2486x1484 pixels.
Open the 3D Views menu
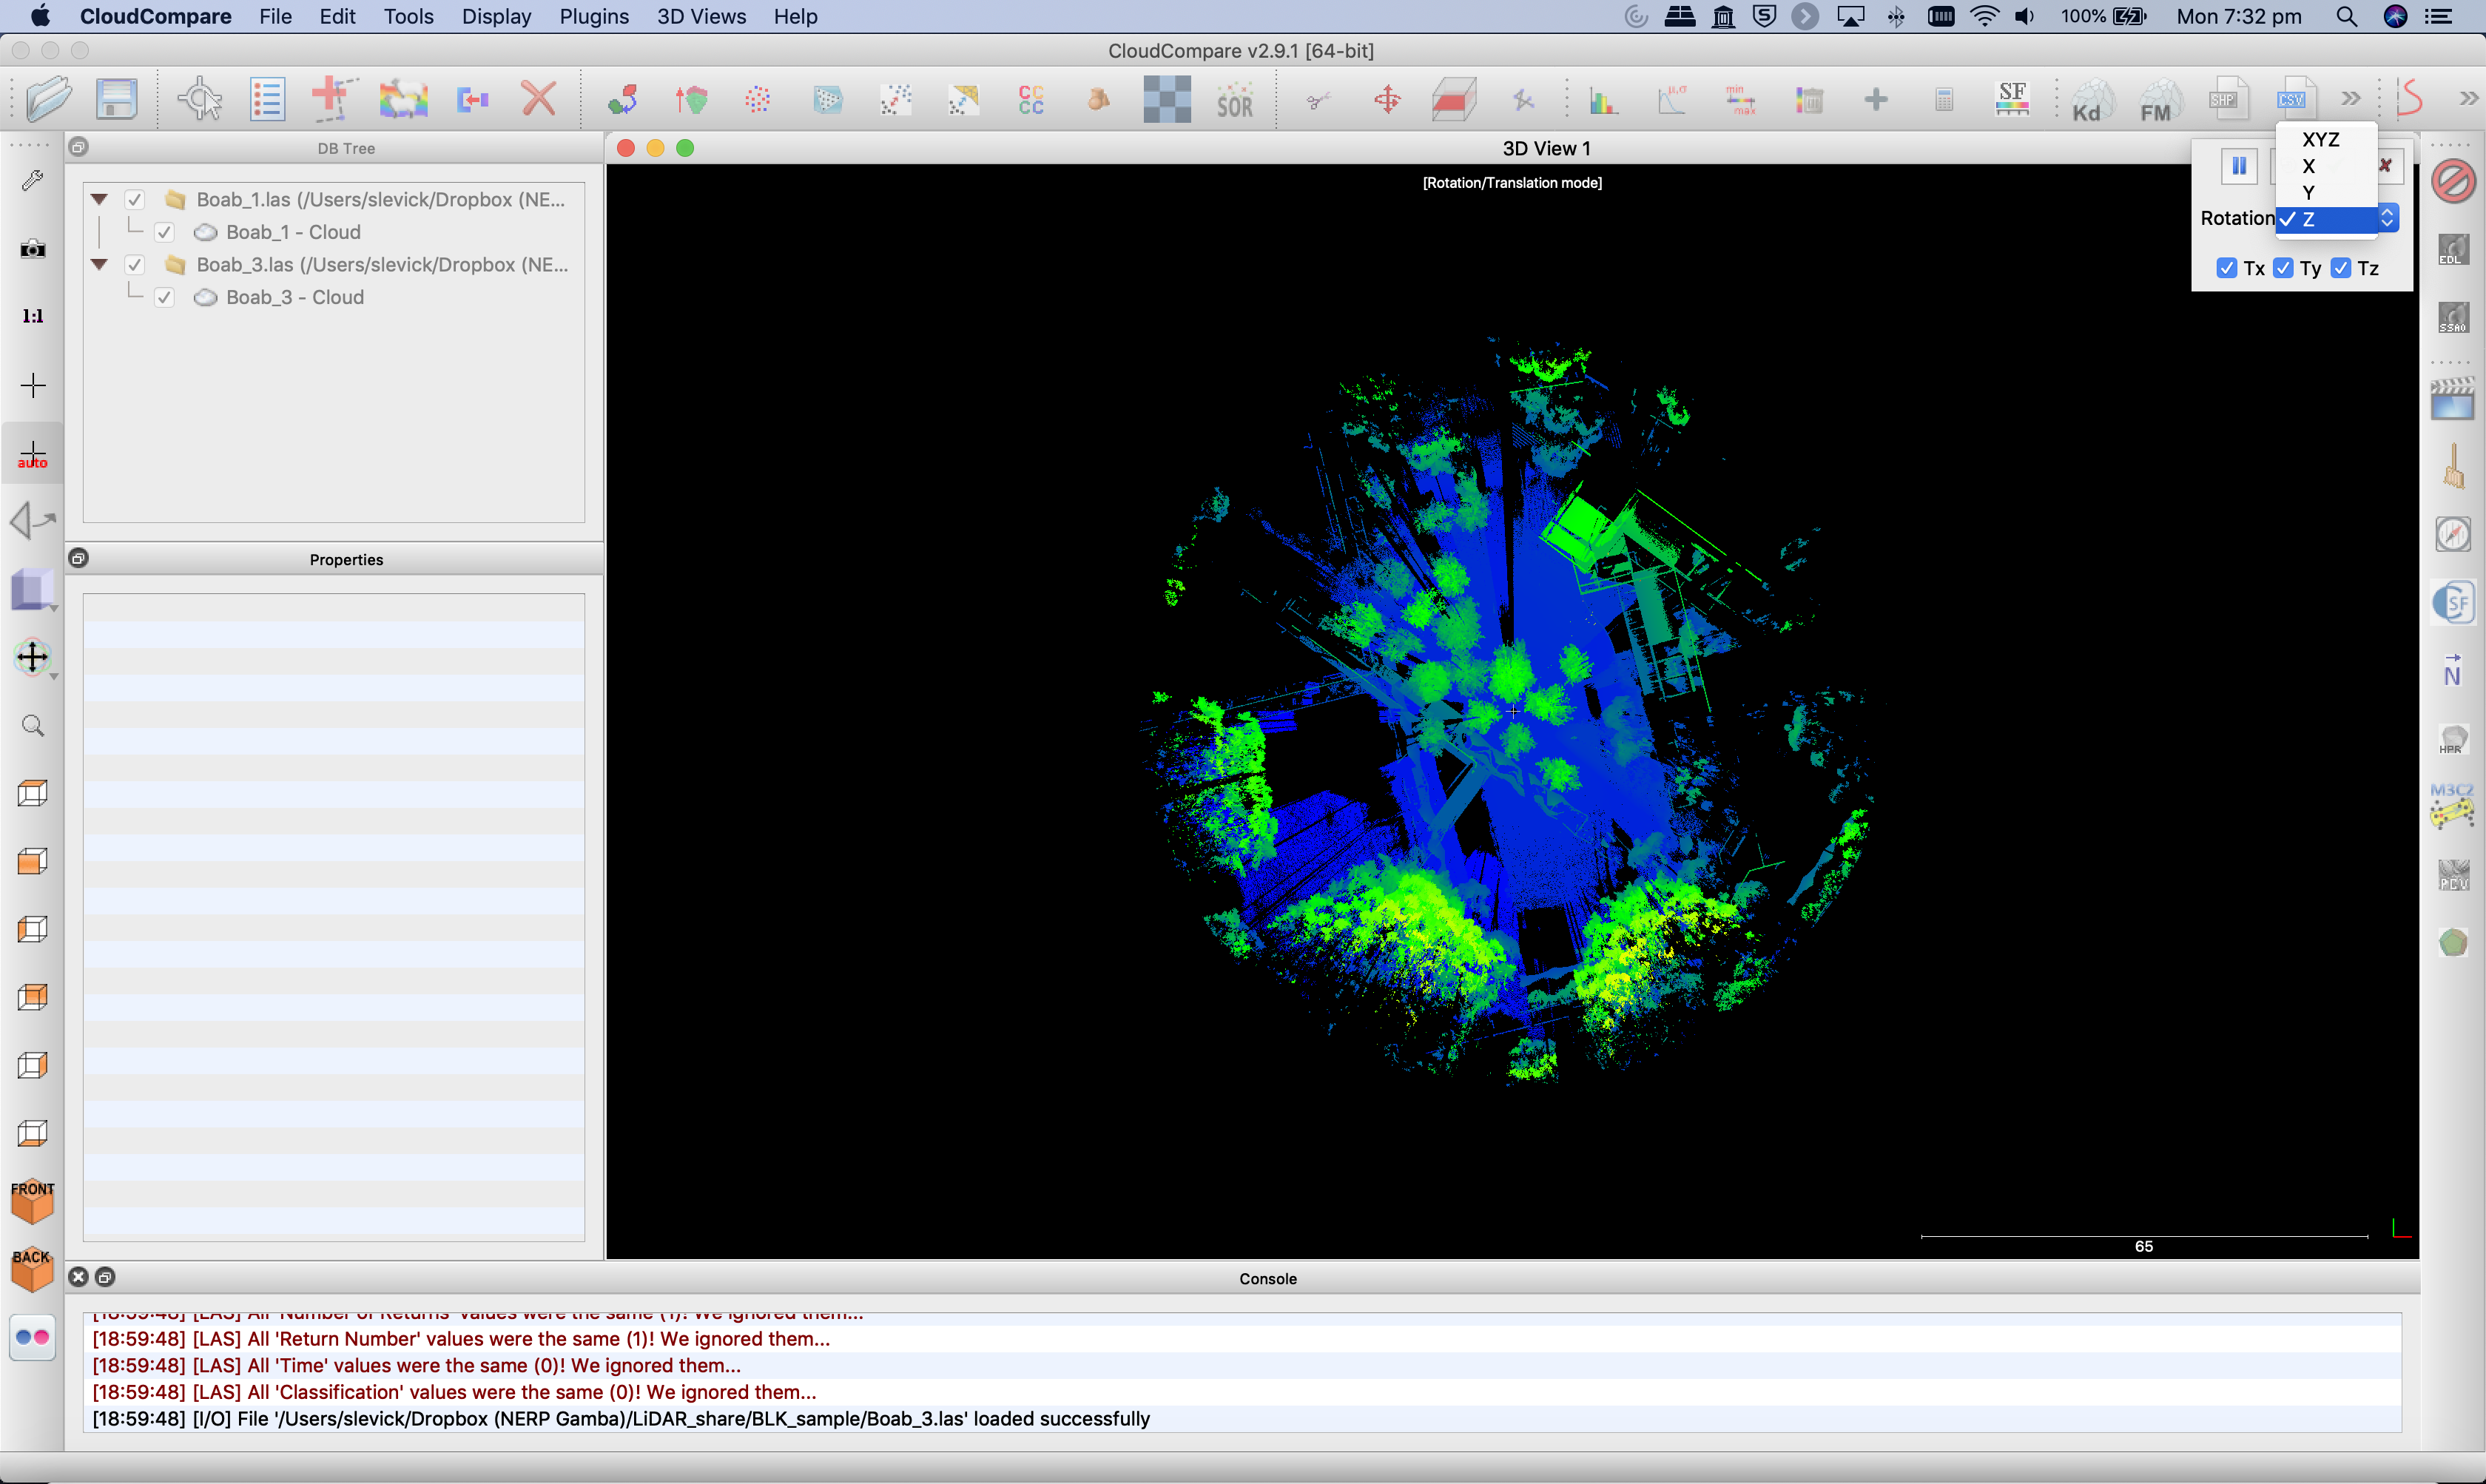[x=701, y=16]
